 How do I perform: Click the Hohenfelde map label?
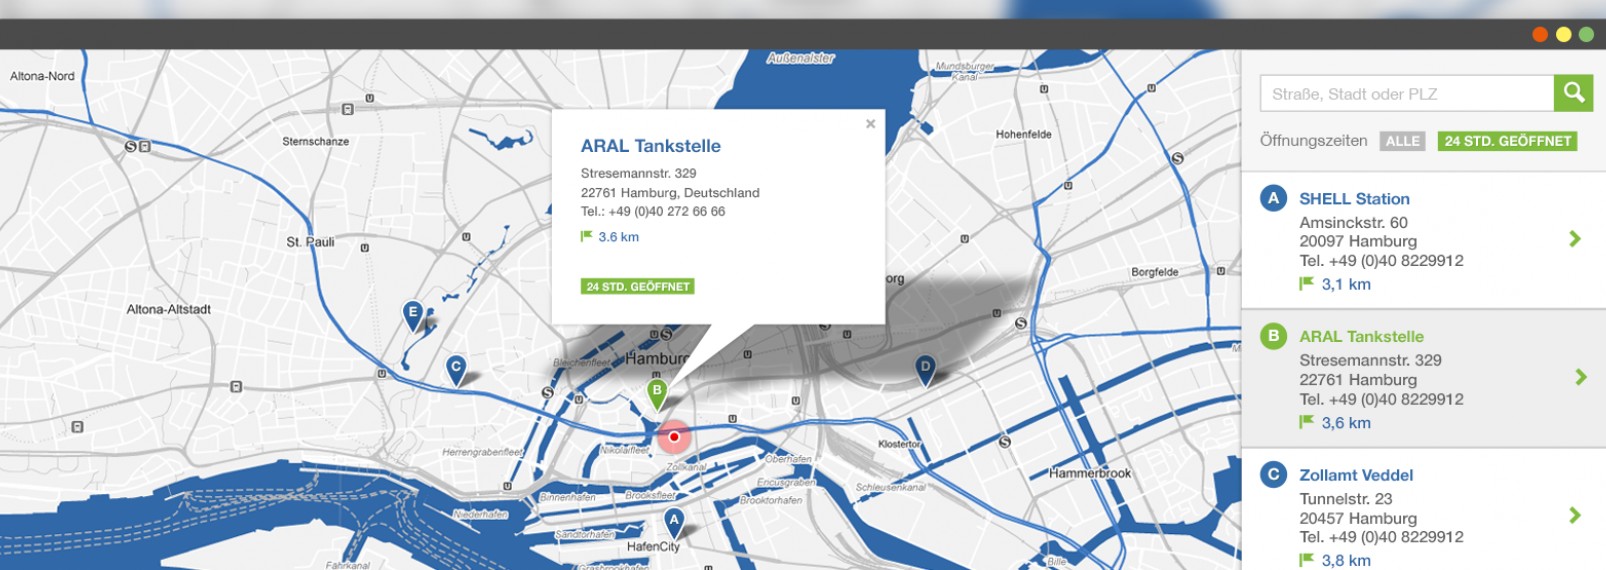pos(1023,134)
